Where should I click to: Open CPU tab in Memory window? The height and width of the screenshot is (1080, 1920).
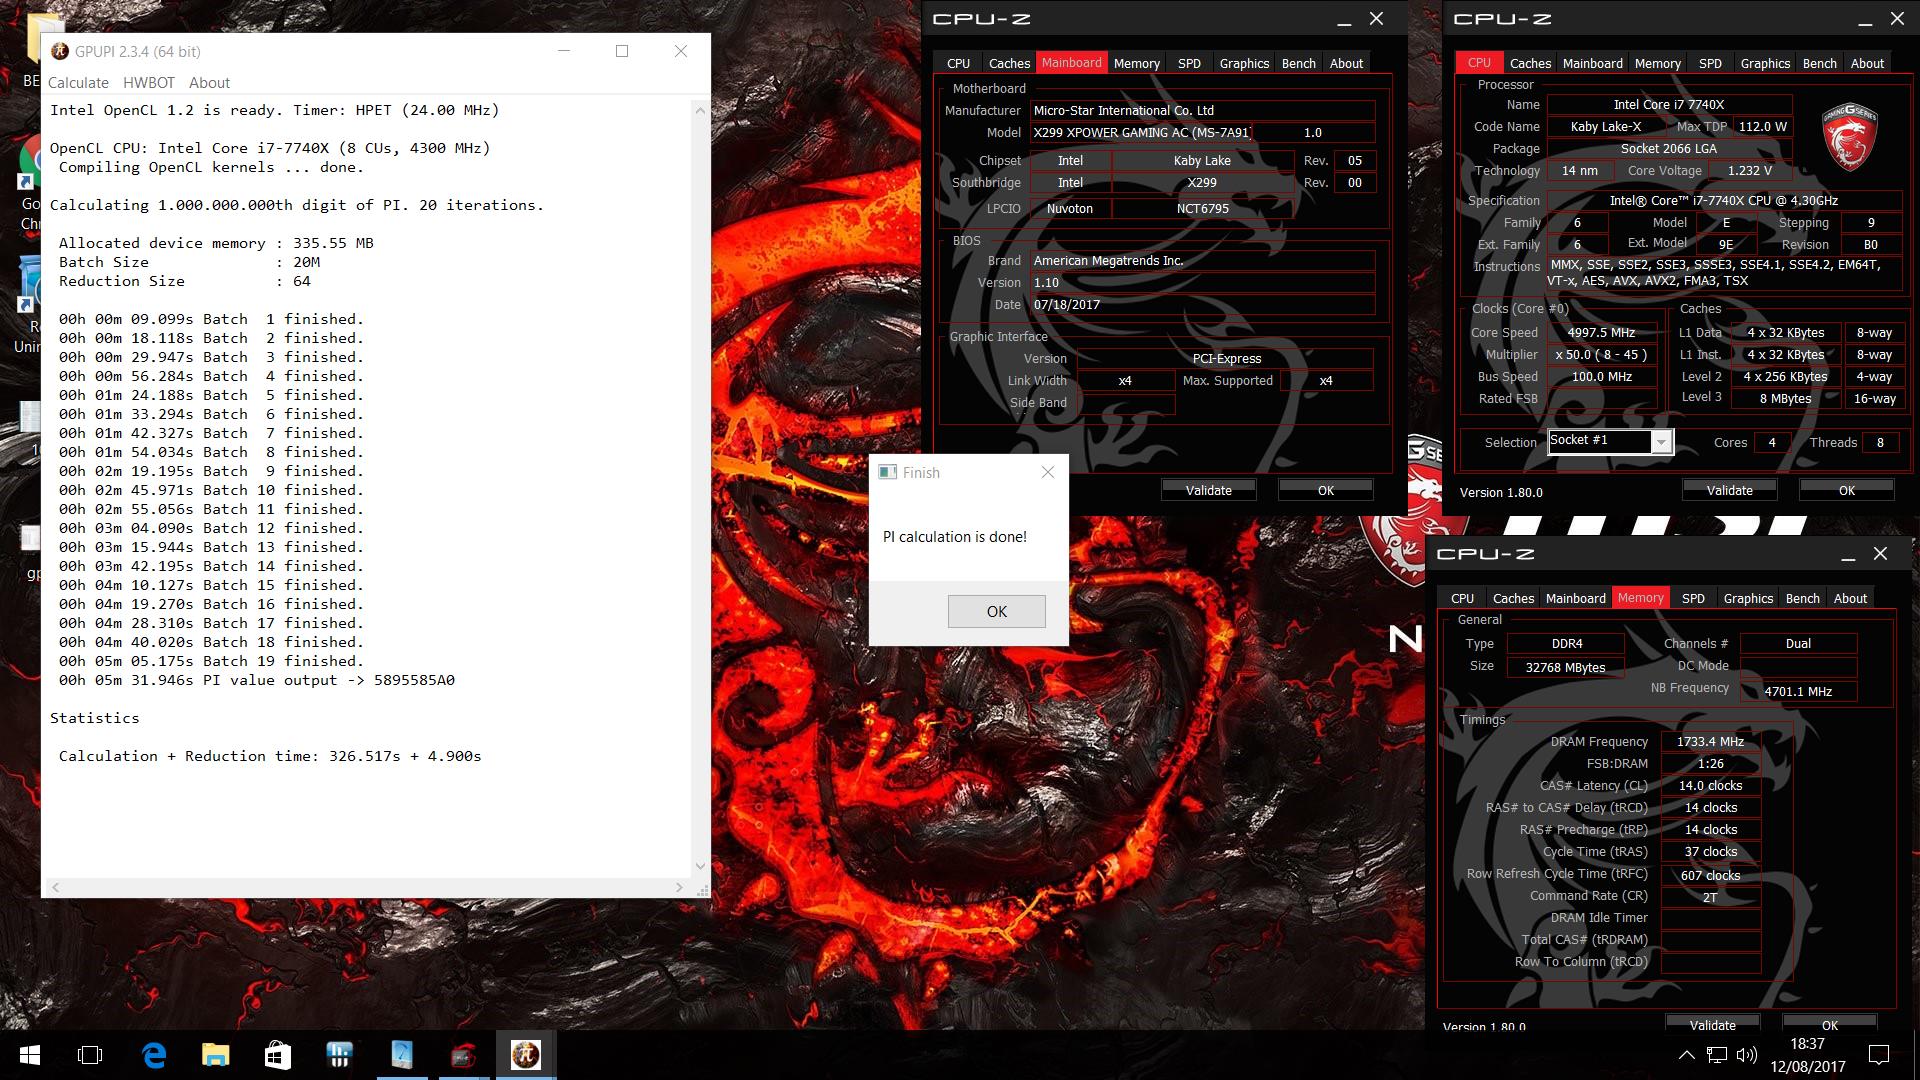click(1462, 598)
